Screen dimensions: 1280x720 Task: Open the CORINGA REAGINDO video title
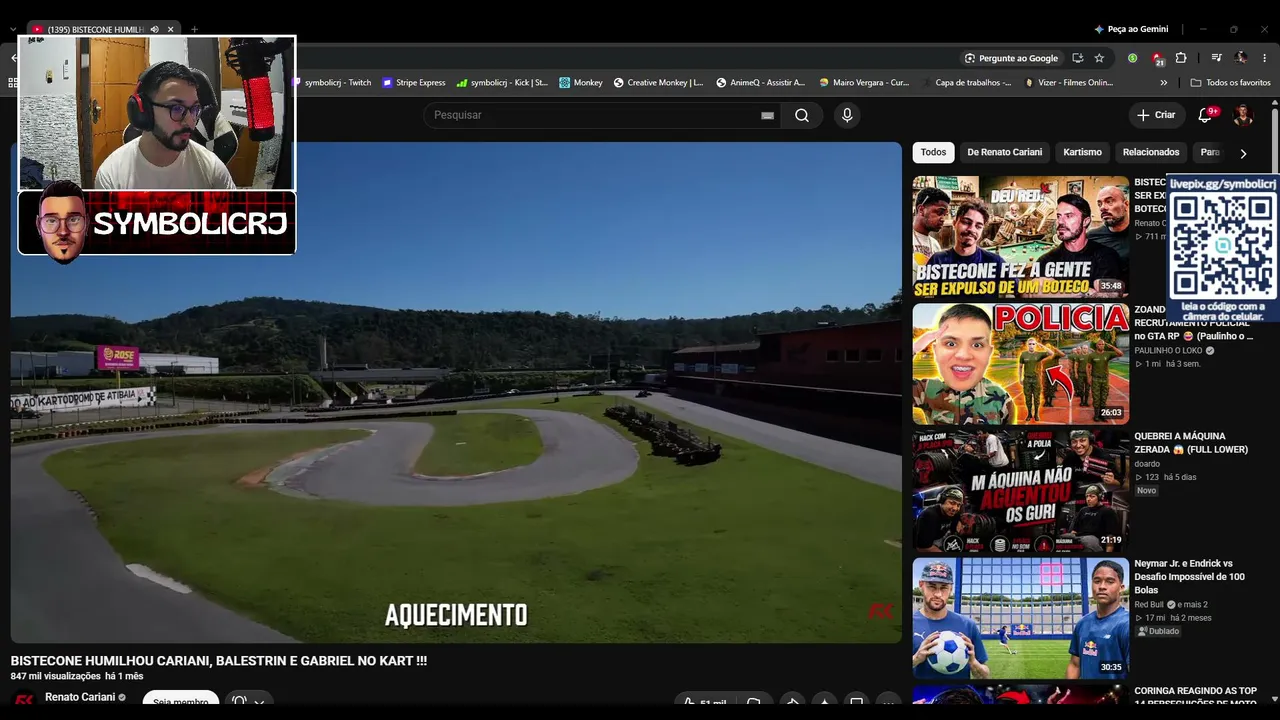[x=1195, y=697]
